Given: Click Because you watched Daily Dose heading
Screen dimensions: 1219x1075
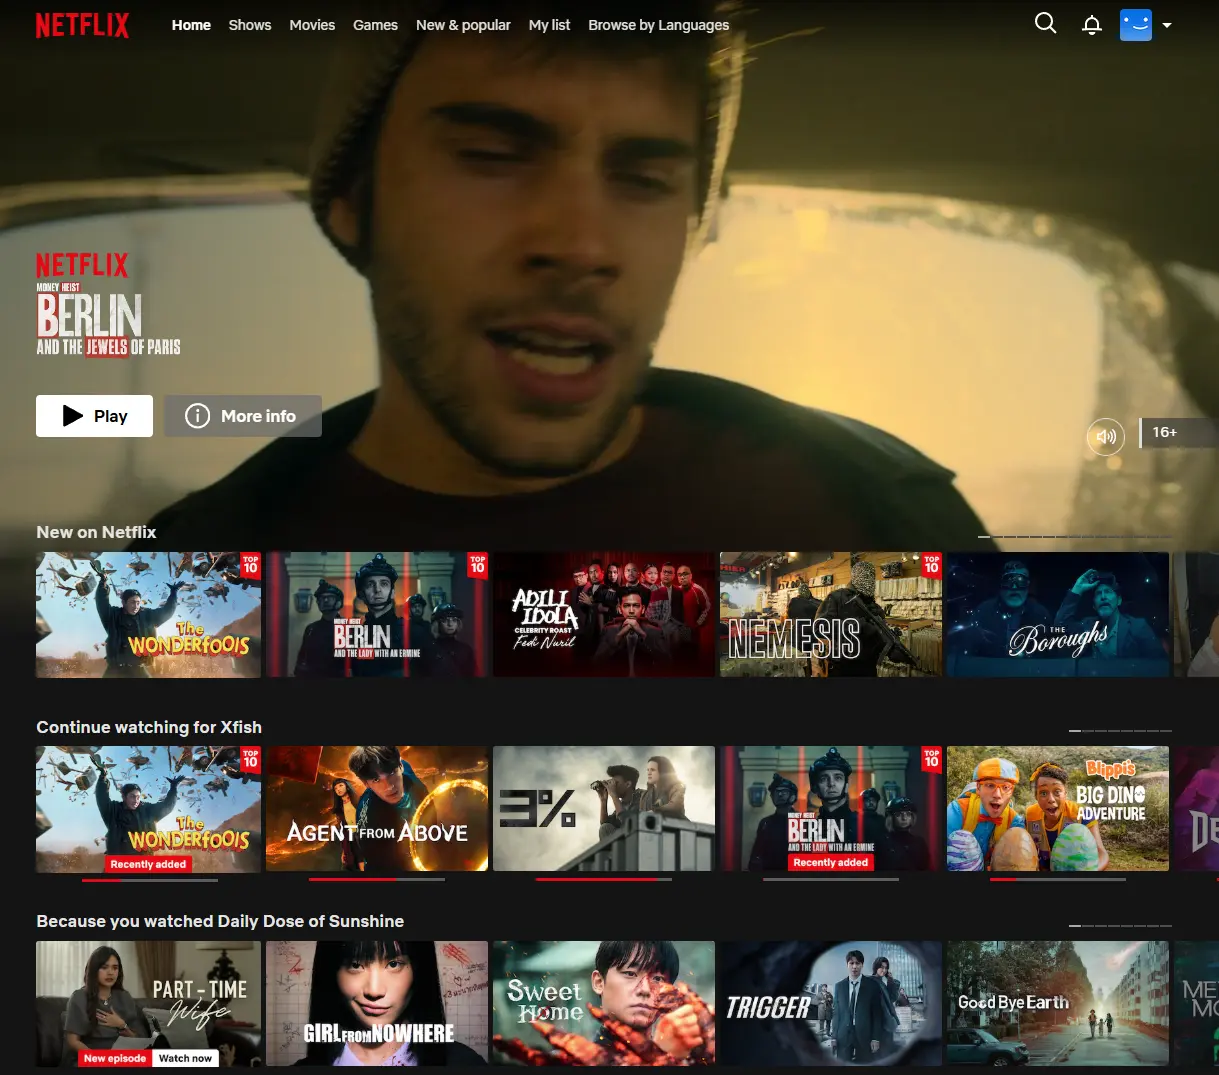Looking at the screenshot, I should 220,921.
